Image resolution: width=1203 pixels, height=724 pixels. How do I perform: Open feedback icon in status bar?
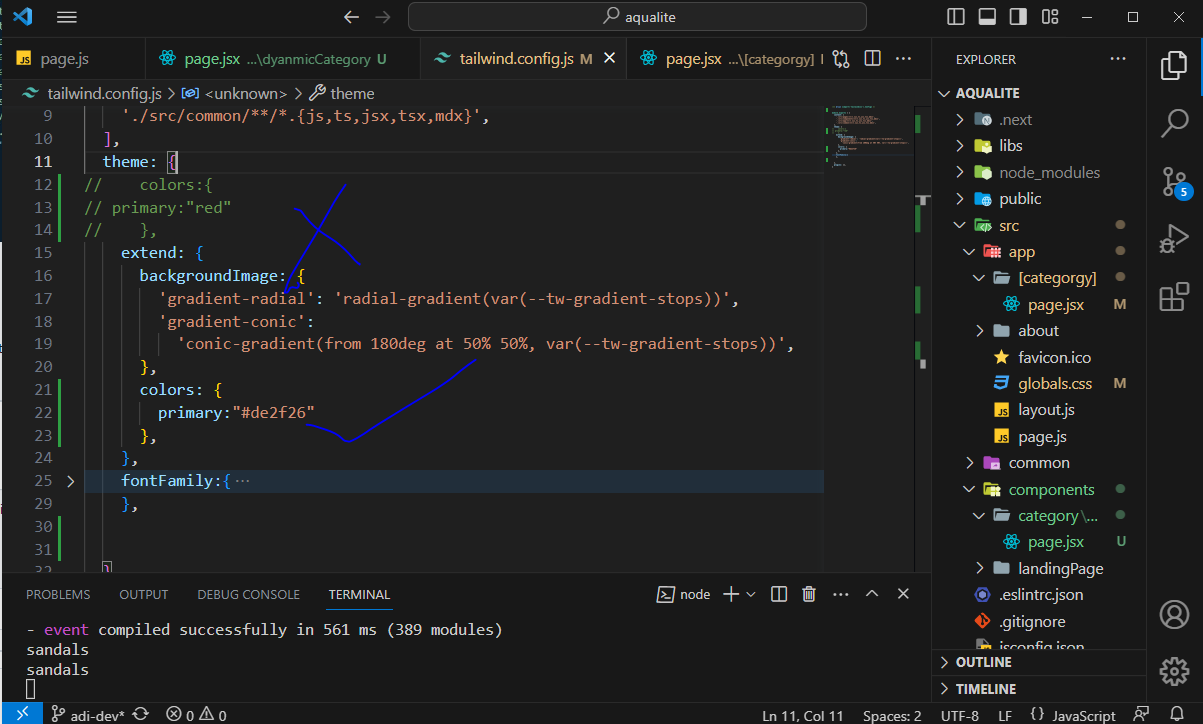tap(1141, 715)
